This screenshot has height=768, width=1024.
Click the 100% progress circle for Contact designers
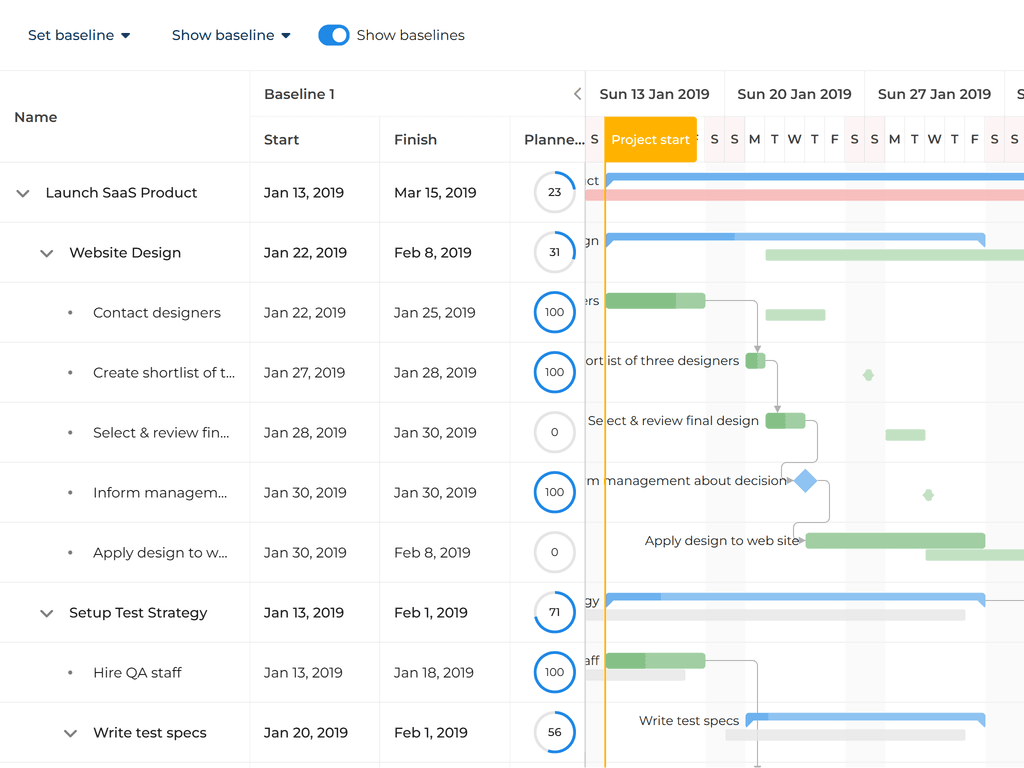(x=554, y=312)
